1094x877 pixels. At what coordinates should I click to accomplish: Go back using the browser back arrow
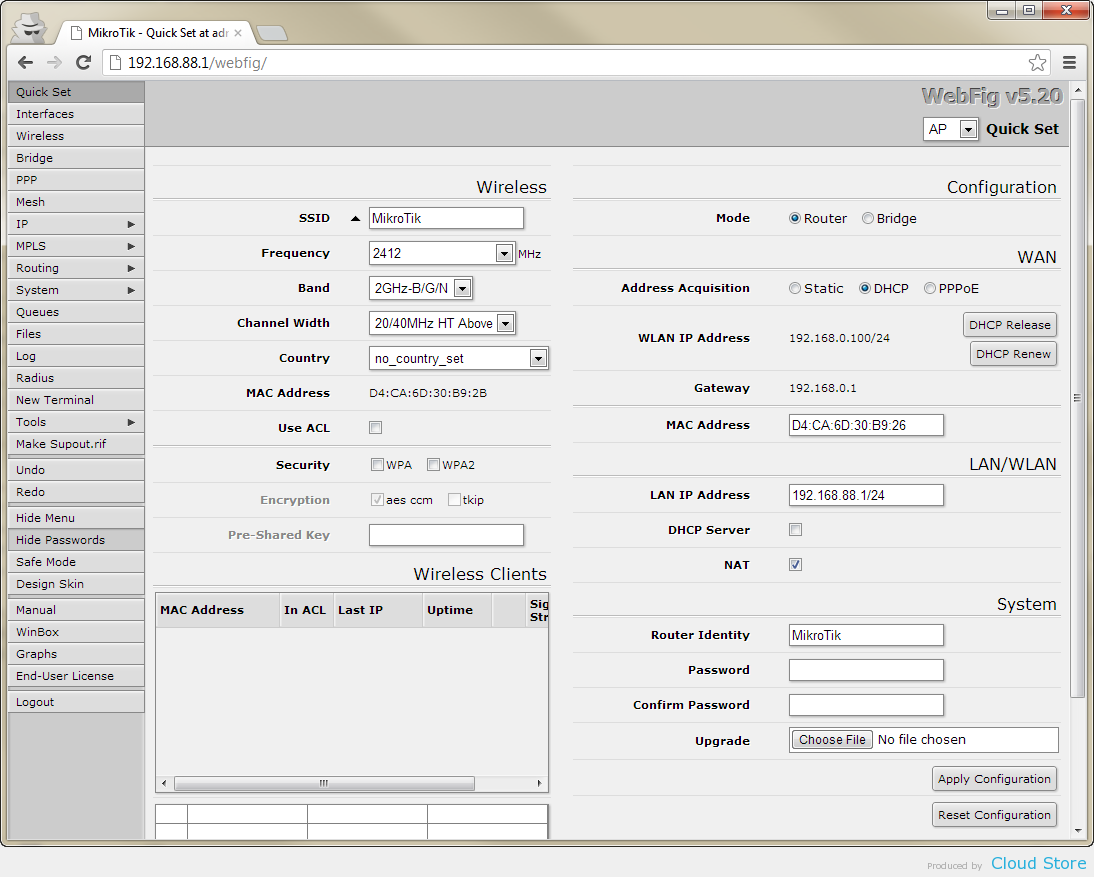tap(26, 63)
